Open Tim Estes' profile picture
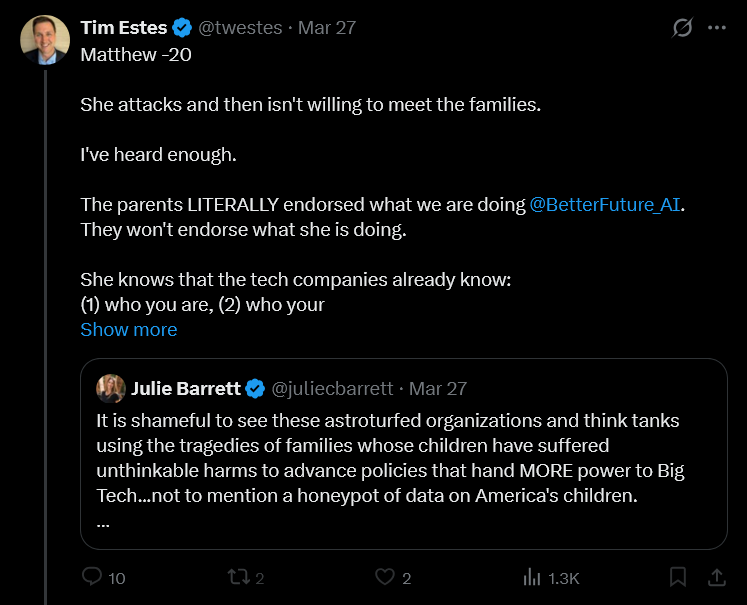 [x=46, y=40]
